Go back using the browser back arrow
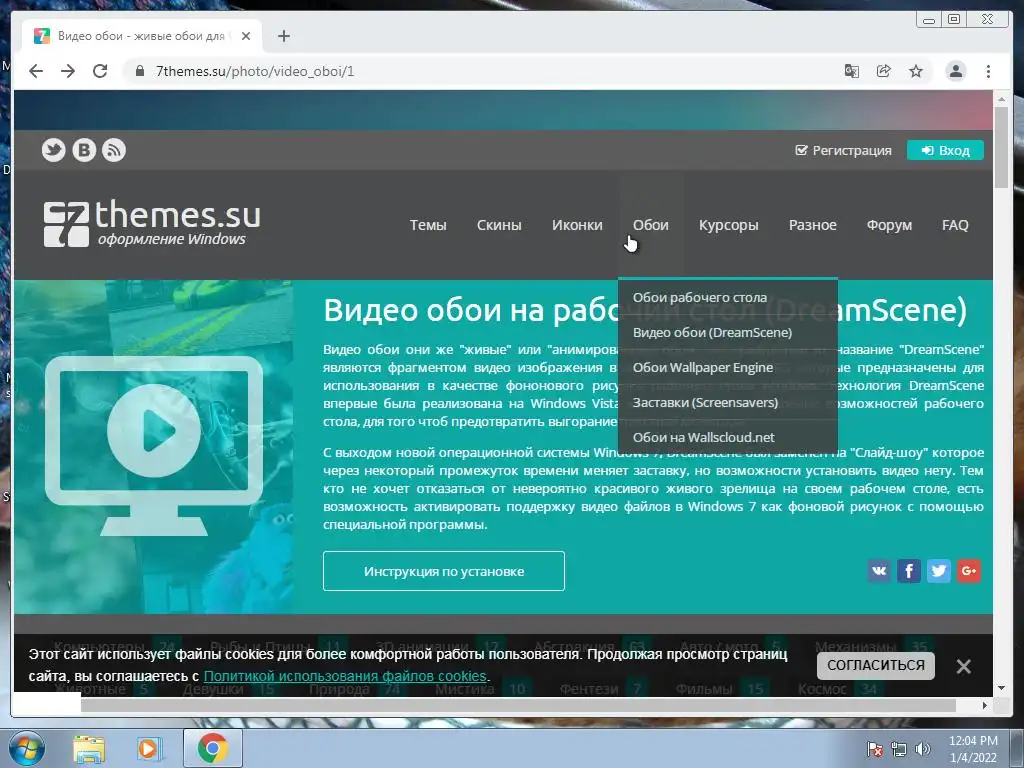The image size is (1024, 768). (x=36, y=71)
